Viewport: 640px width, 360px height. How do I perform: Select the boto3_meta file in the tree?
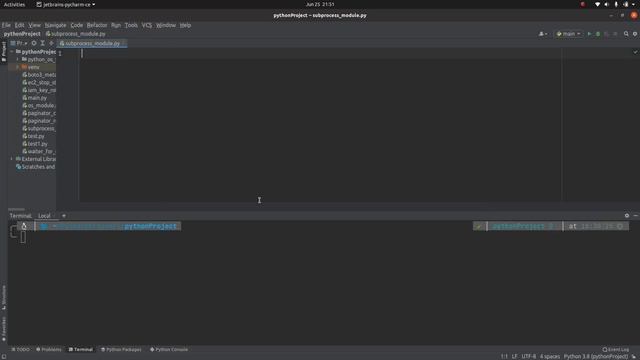point(39,75)
